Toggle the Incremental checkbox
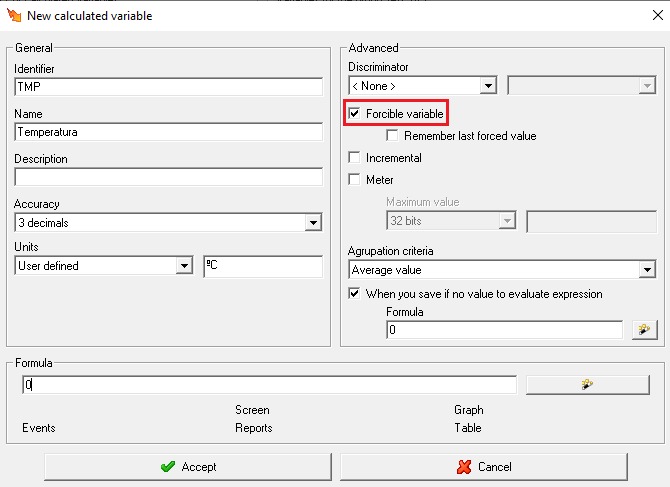The image size is (670, 487). point(354,158)
